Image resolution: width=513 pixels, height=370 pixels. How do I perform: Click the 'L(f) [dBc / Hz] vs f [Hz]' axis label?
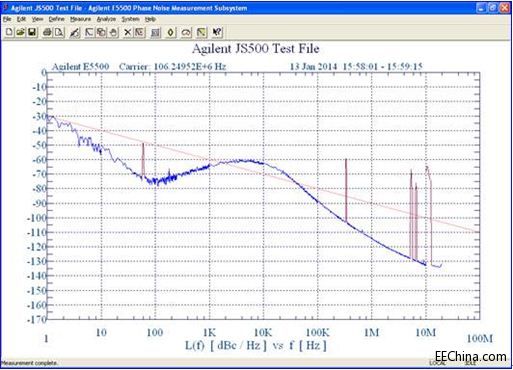click(256, 345)
